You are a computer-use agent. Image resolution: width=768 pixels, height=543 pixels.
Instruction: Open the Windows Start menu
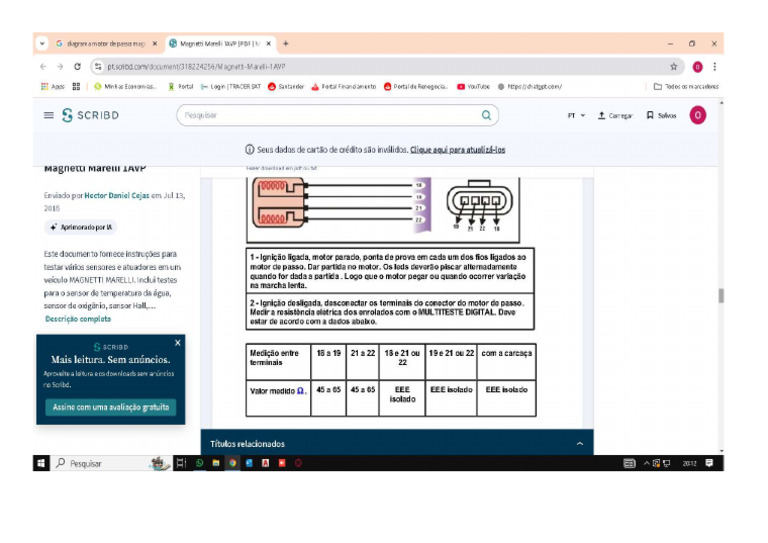[x=41, y=463]
